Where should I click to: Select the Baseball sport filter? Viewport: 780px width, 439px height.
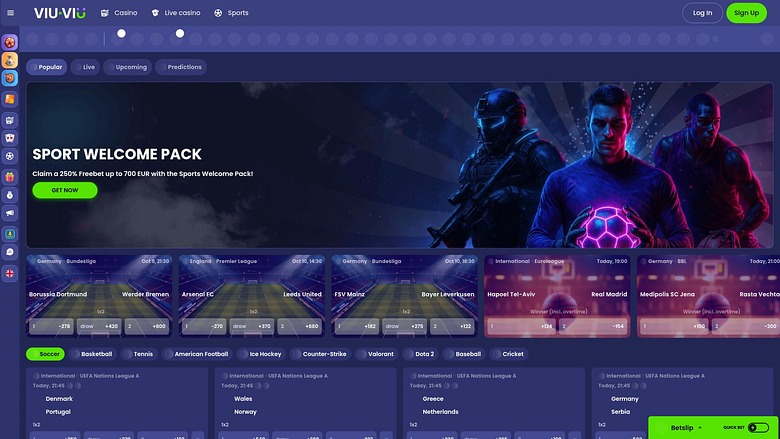click(464, 354)
